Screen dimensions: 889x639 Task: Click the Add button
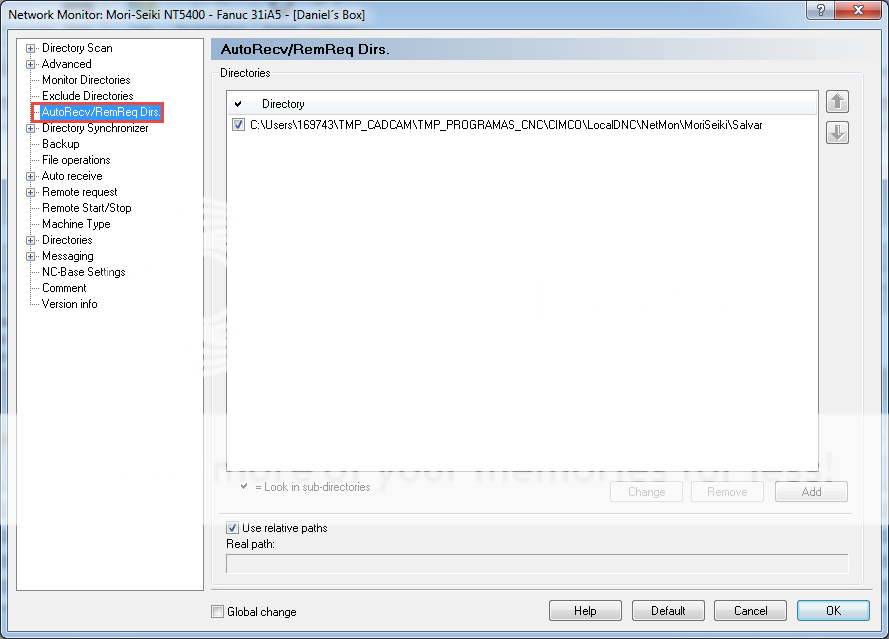click(x=810, y=491)
